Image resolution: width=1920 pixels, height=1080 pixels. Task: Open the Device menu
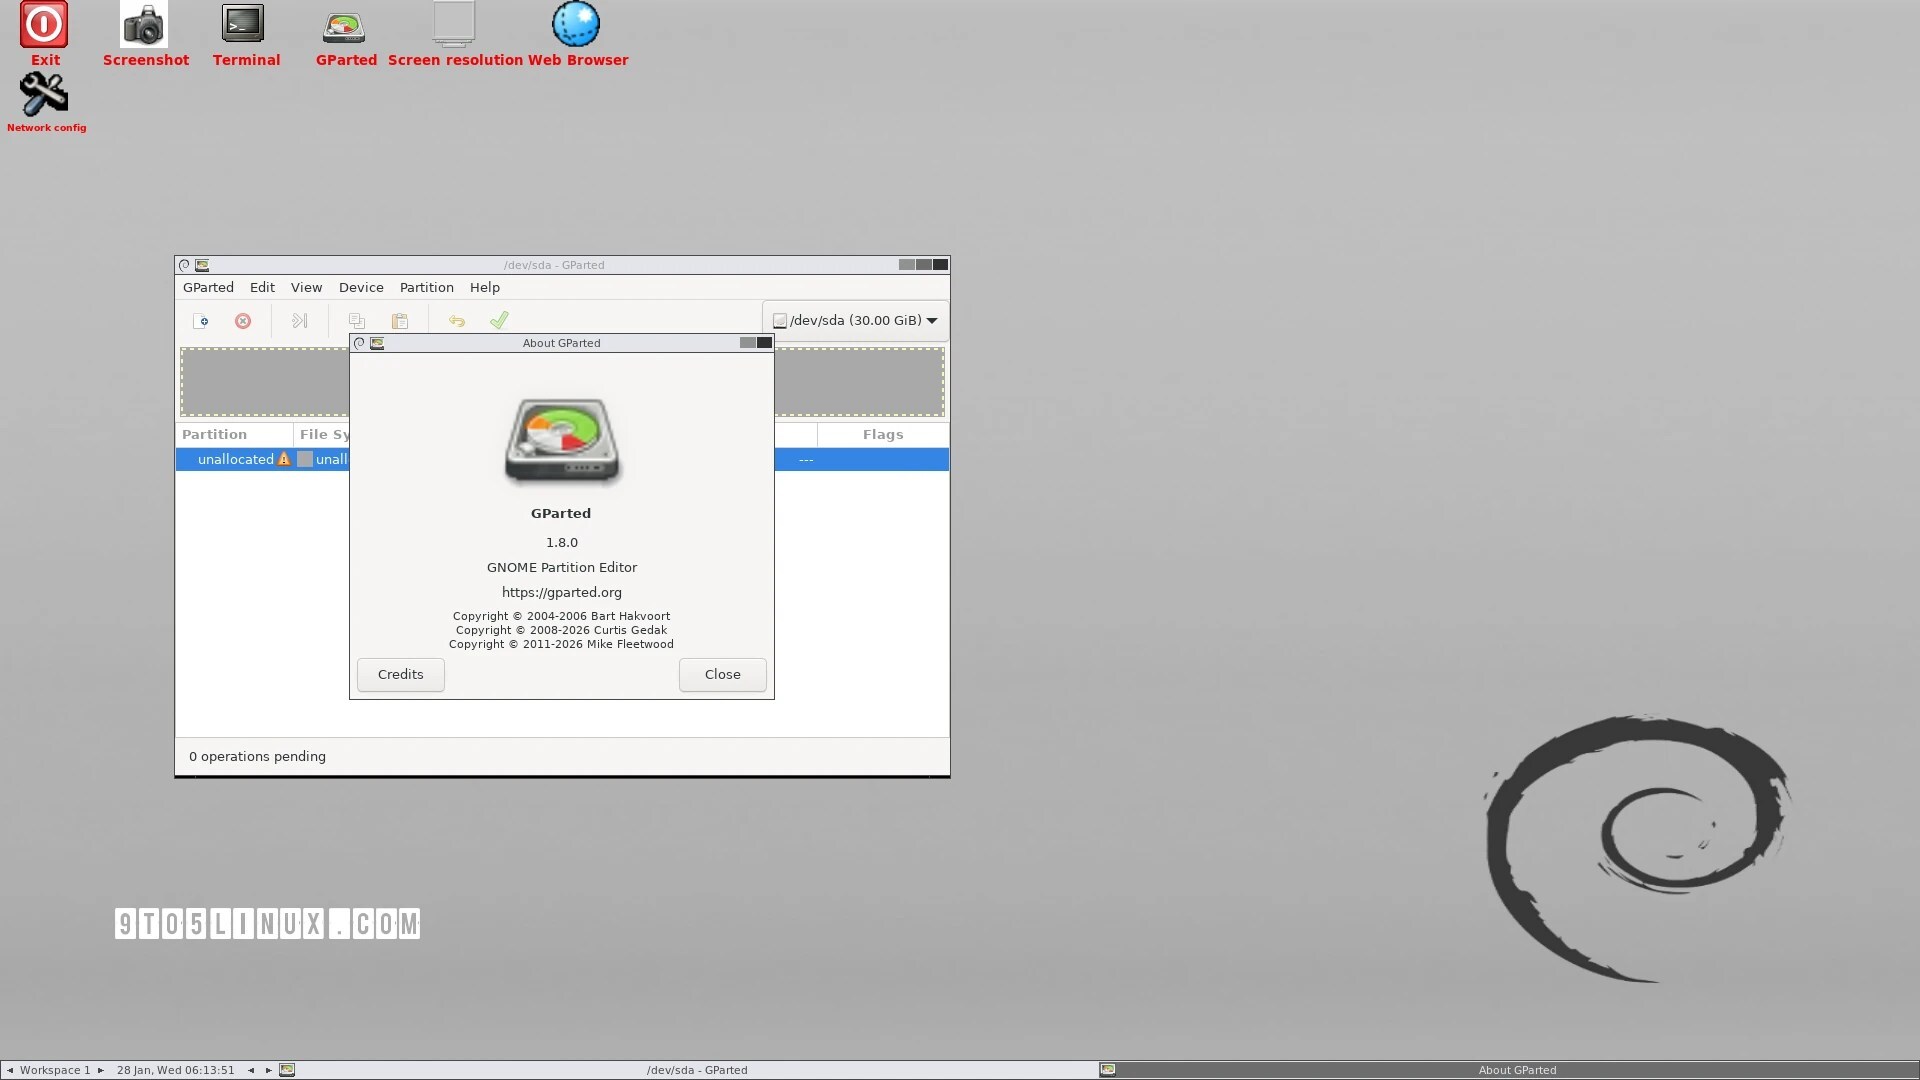pyautogui.click(x=360, y=287)
